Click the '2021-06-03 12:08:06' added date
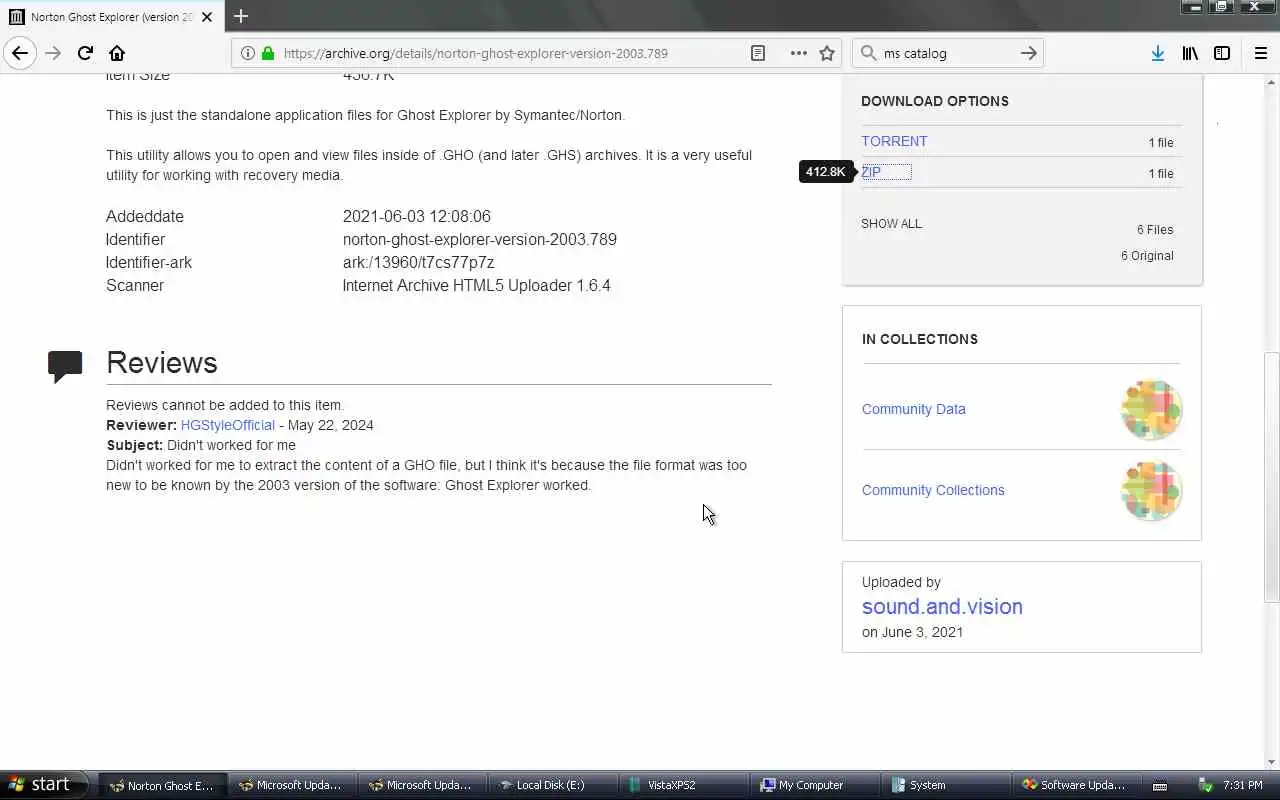 click(x=417, y=216)
